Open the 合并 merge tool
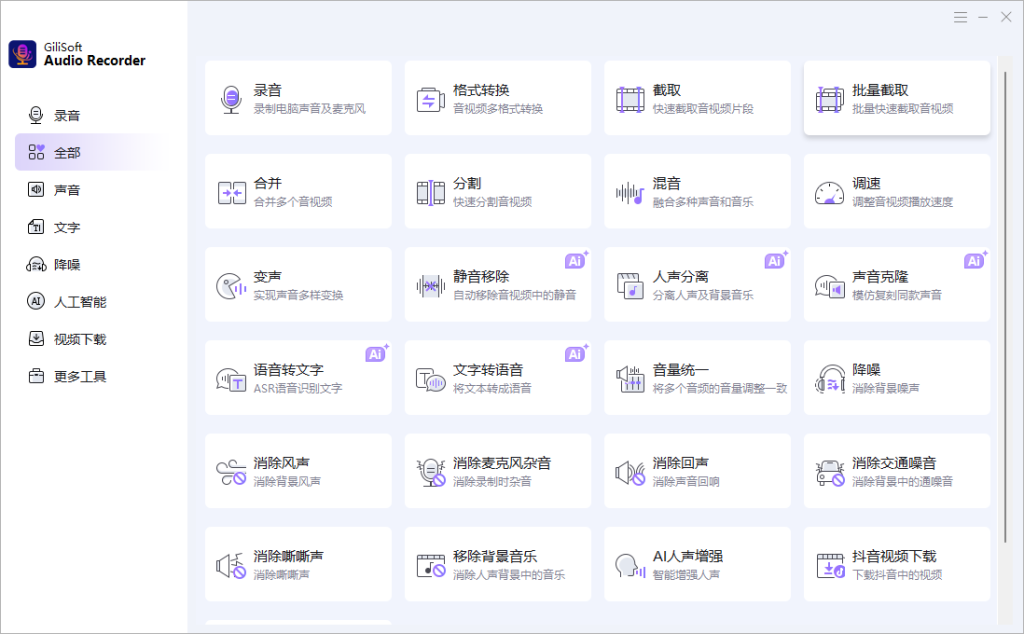This screenshot has height=634, width=1024. [297, 190]
